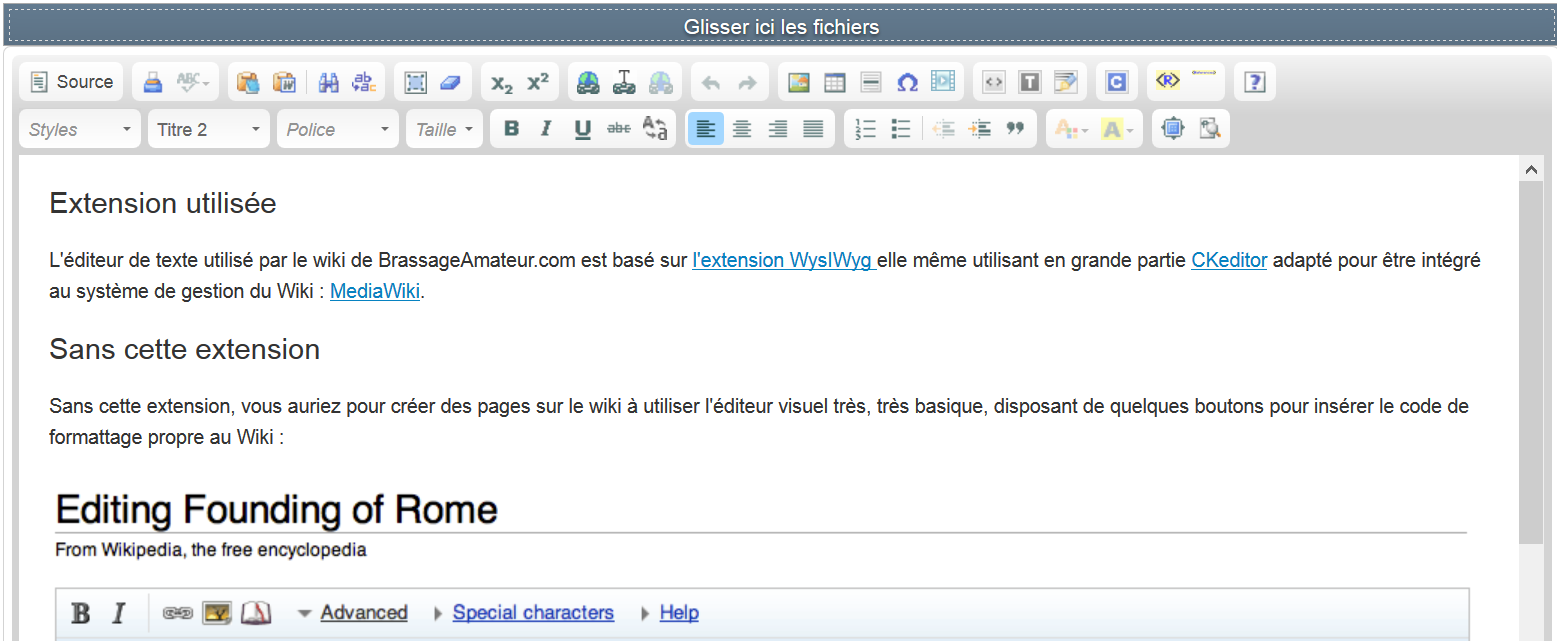Click the Insert Image icon

pos(798,82)
